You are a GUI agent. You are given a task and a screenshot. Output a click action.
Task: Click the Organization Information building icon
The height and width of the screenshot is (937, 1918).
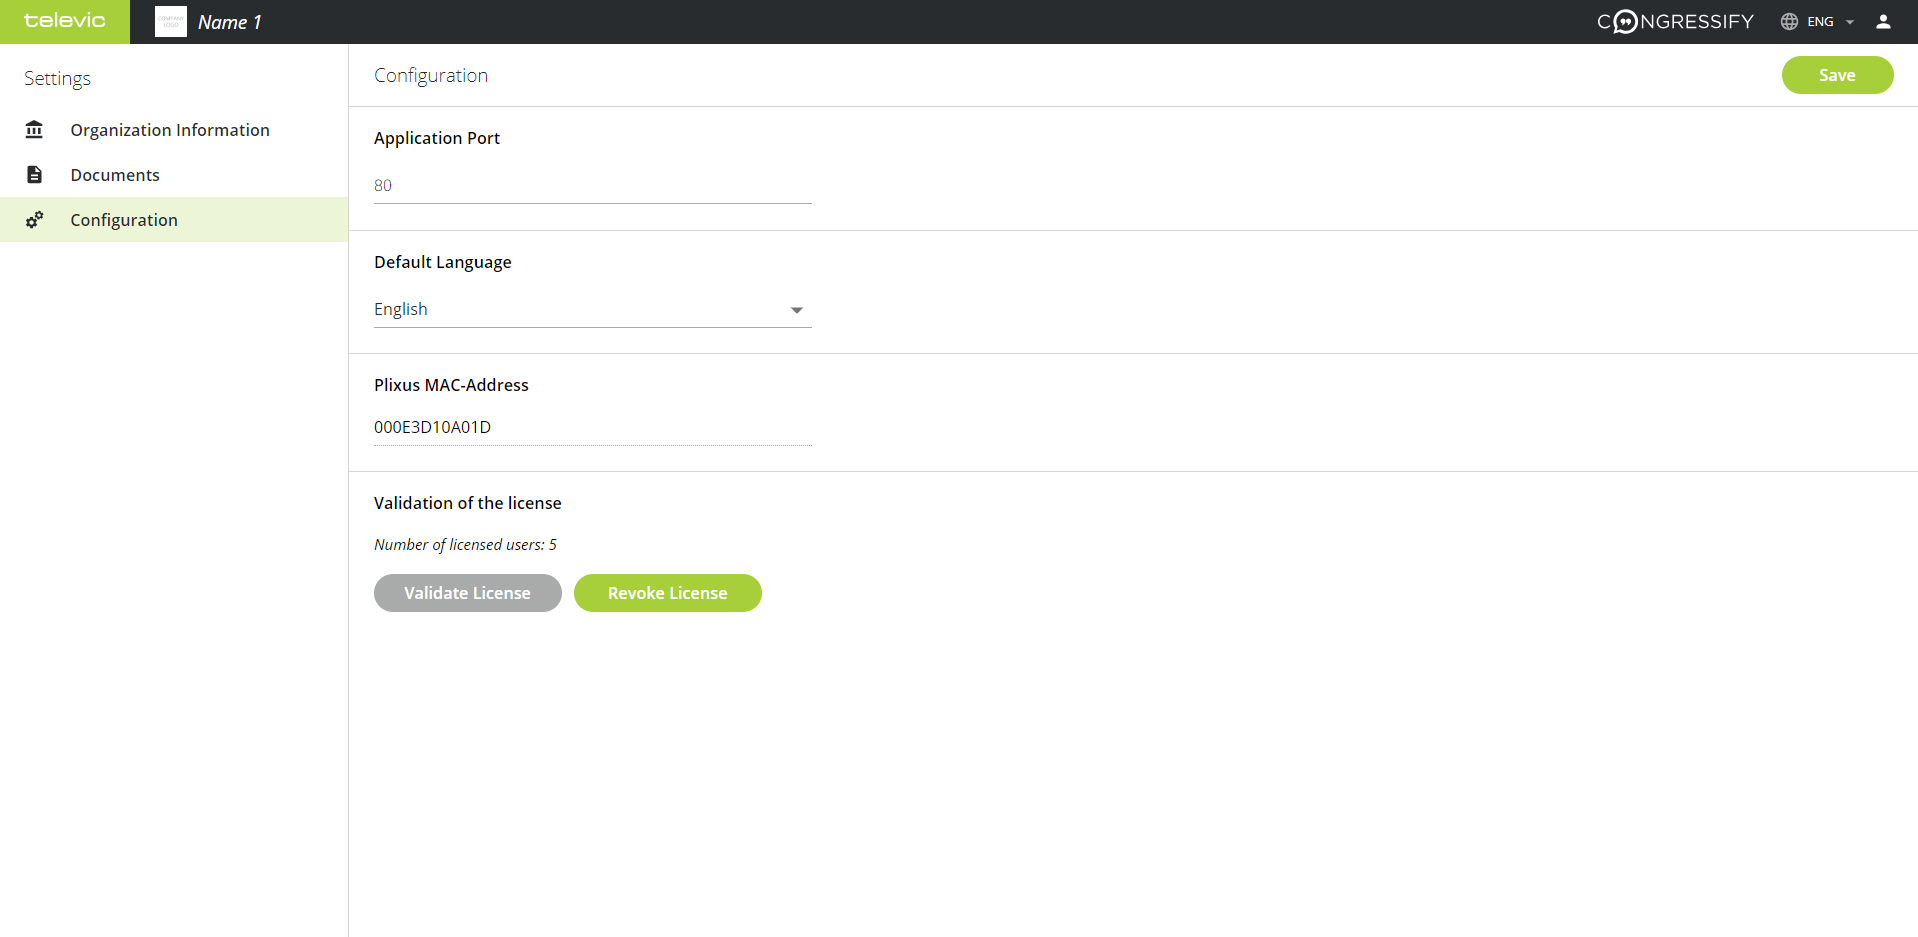[x=34, y=130]
